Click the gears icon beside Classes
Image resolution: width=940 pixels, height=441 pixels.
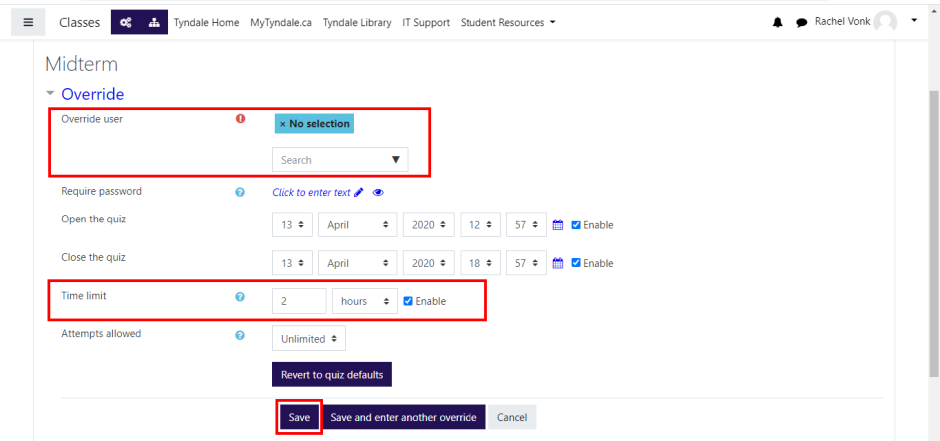coord(125,22)
